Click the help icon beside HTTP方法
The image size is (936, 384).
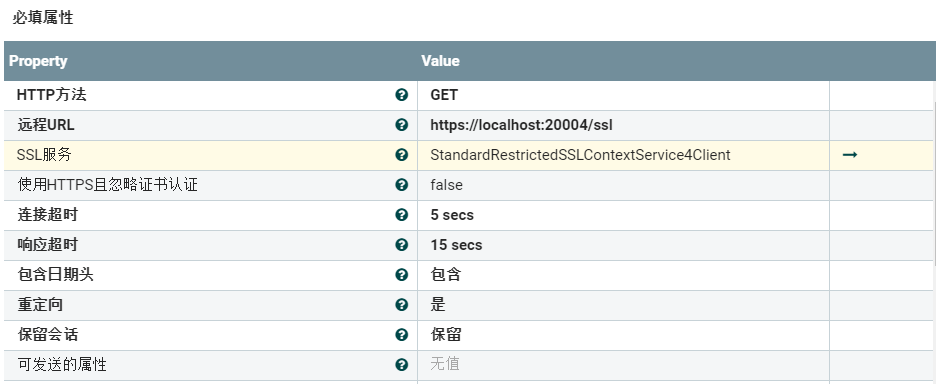(x=402, y=95)
